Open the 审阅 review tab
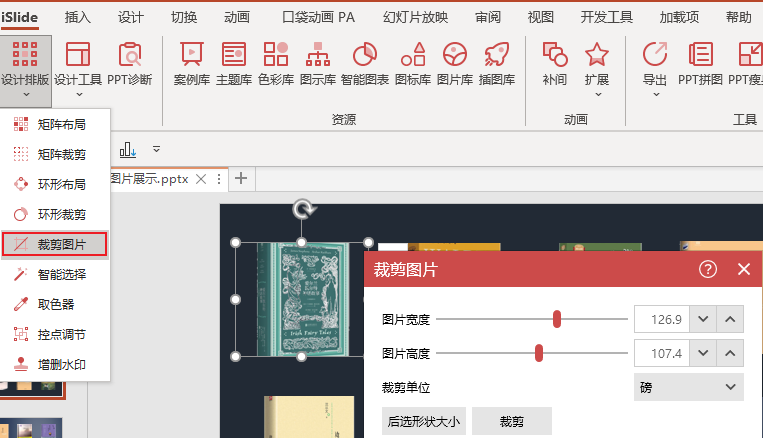 488,18
